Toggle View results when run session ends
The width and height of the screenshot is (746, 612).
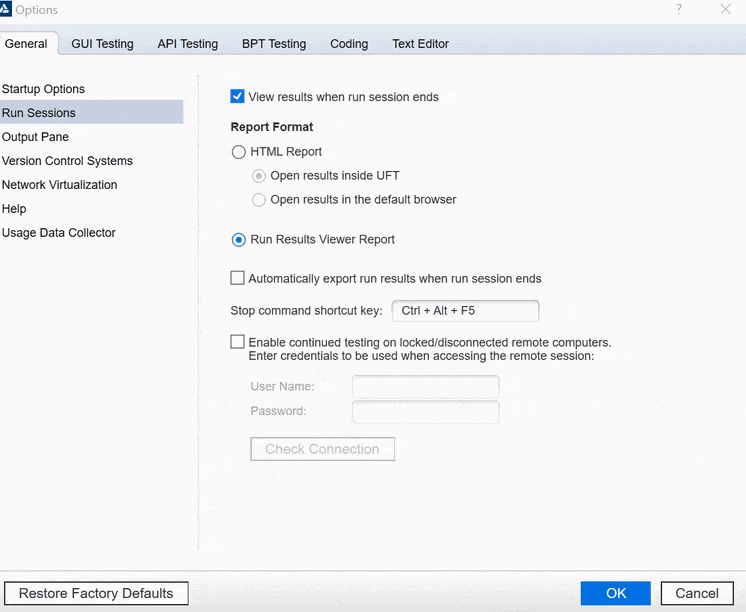pos(238,97)
